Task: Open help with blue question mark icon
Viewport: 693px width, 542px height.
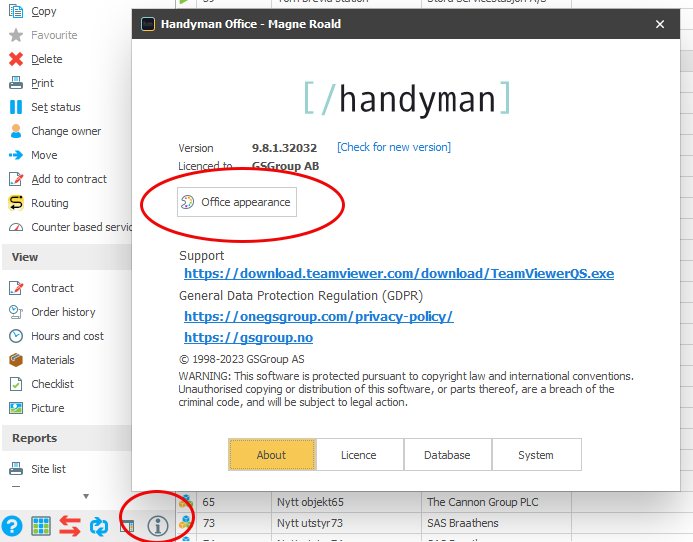Action: [12, 526]
